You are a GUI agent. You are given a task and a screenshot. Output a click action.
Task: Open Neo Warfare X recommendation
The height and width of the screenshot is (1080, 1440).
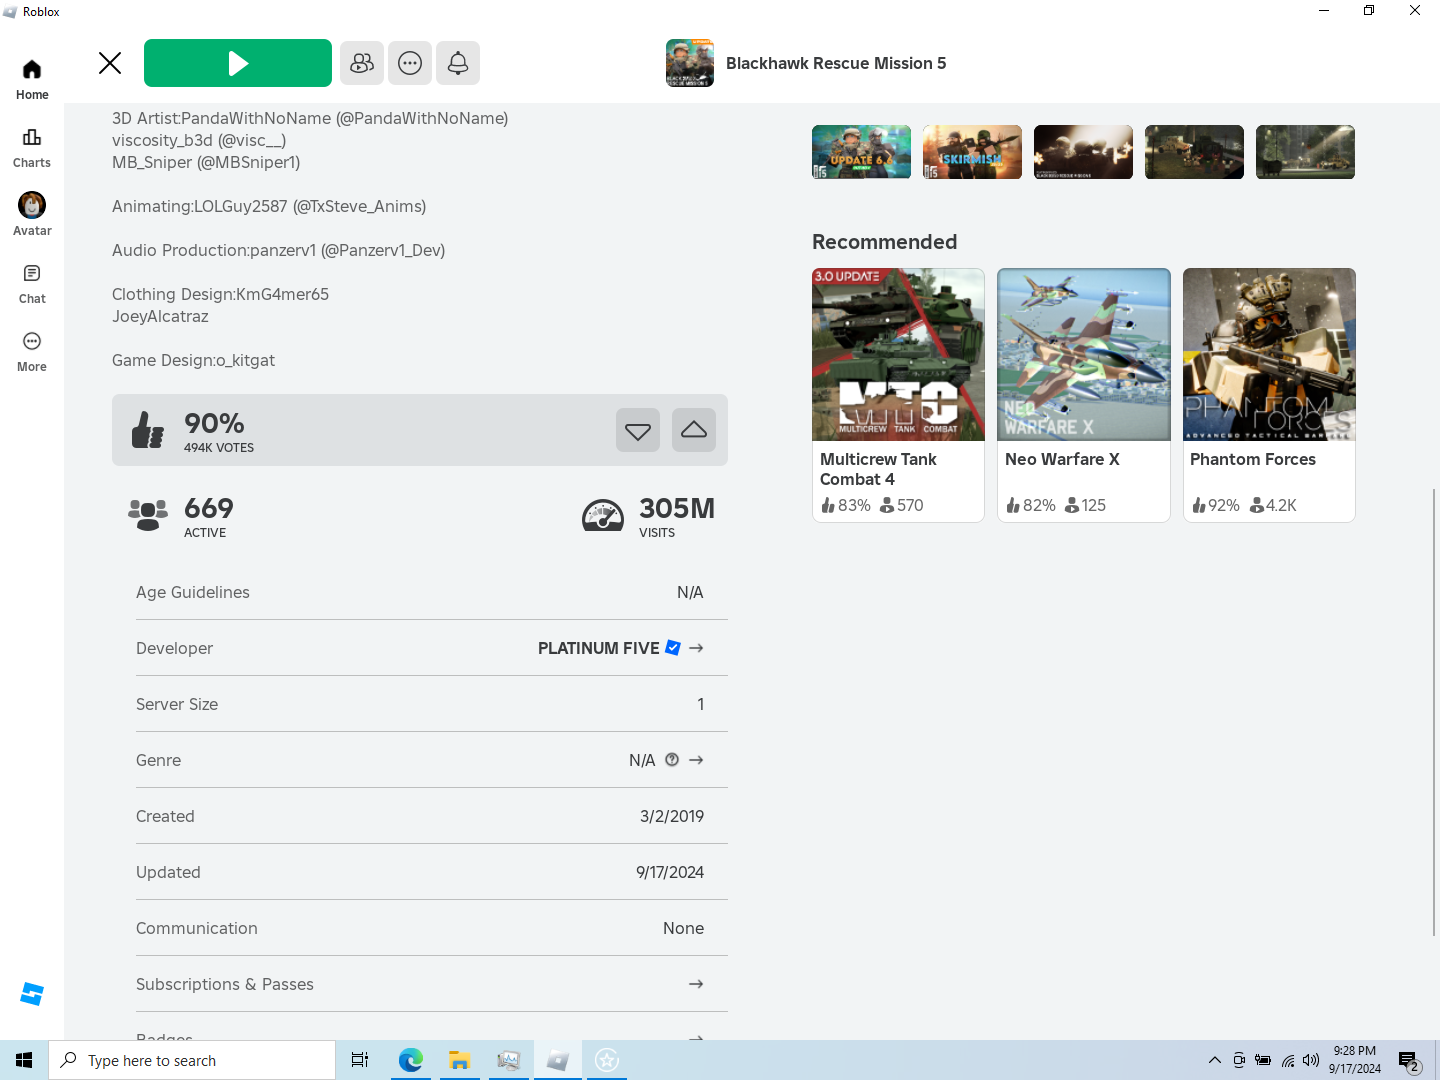pos(1084,395)
